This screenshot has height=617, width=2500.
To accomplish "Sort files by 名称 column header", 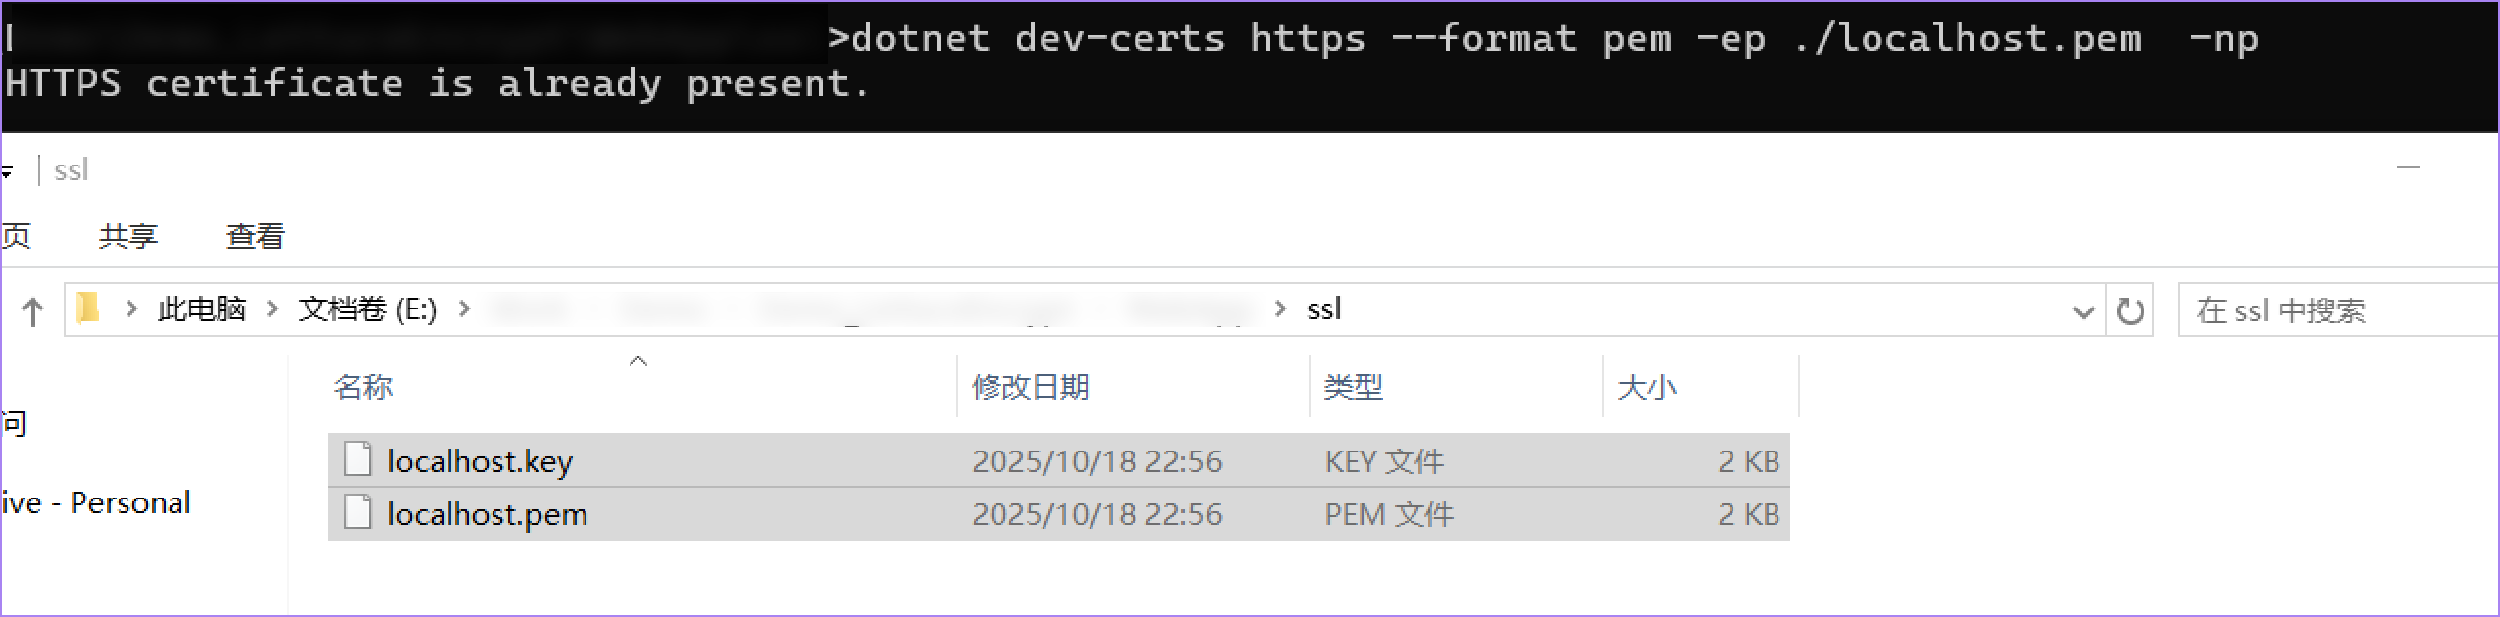I will point(363,387).
